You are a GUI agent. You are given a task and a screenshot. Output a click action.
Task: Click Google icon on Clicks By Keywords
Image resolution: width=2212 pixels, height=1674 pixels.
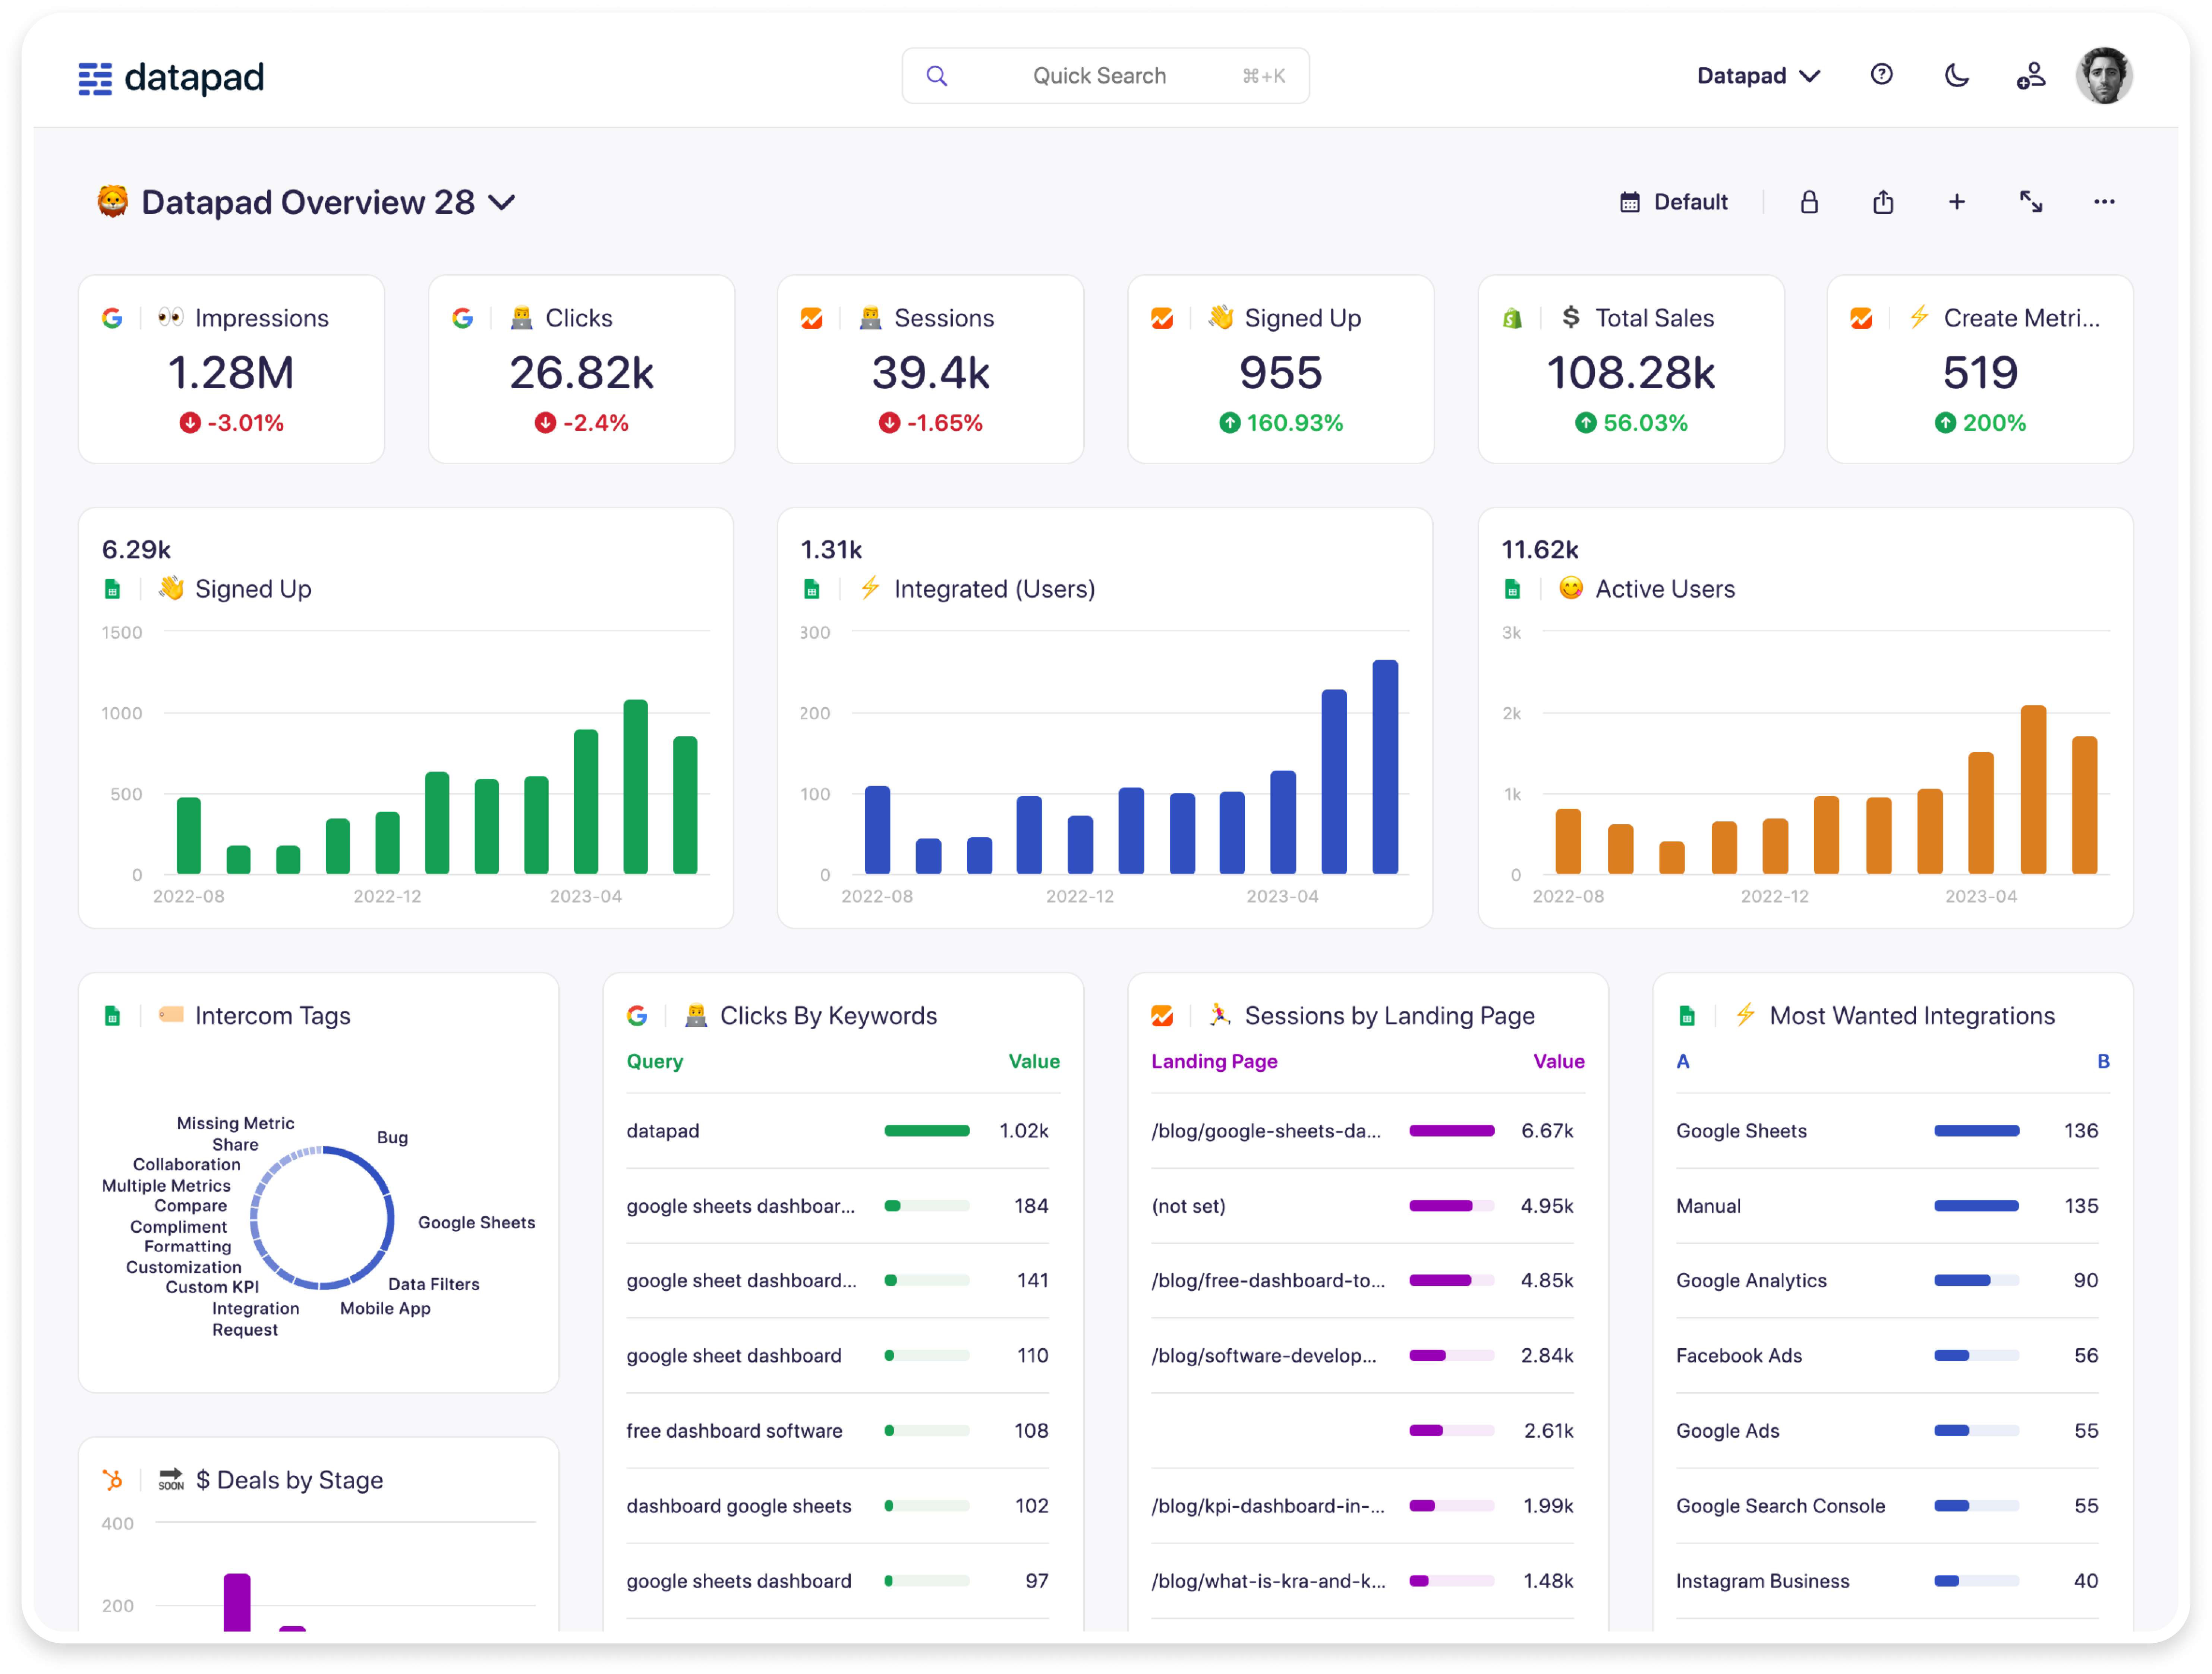[637, 1016]
